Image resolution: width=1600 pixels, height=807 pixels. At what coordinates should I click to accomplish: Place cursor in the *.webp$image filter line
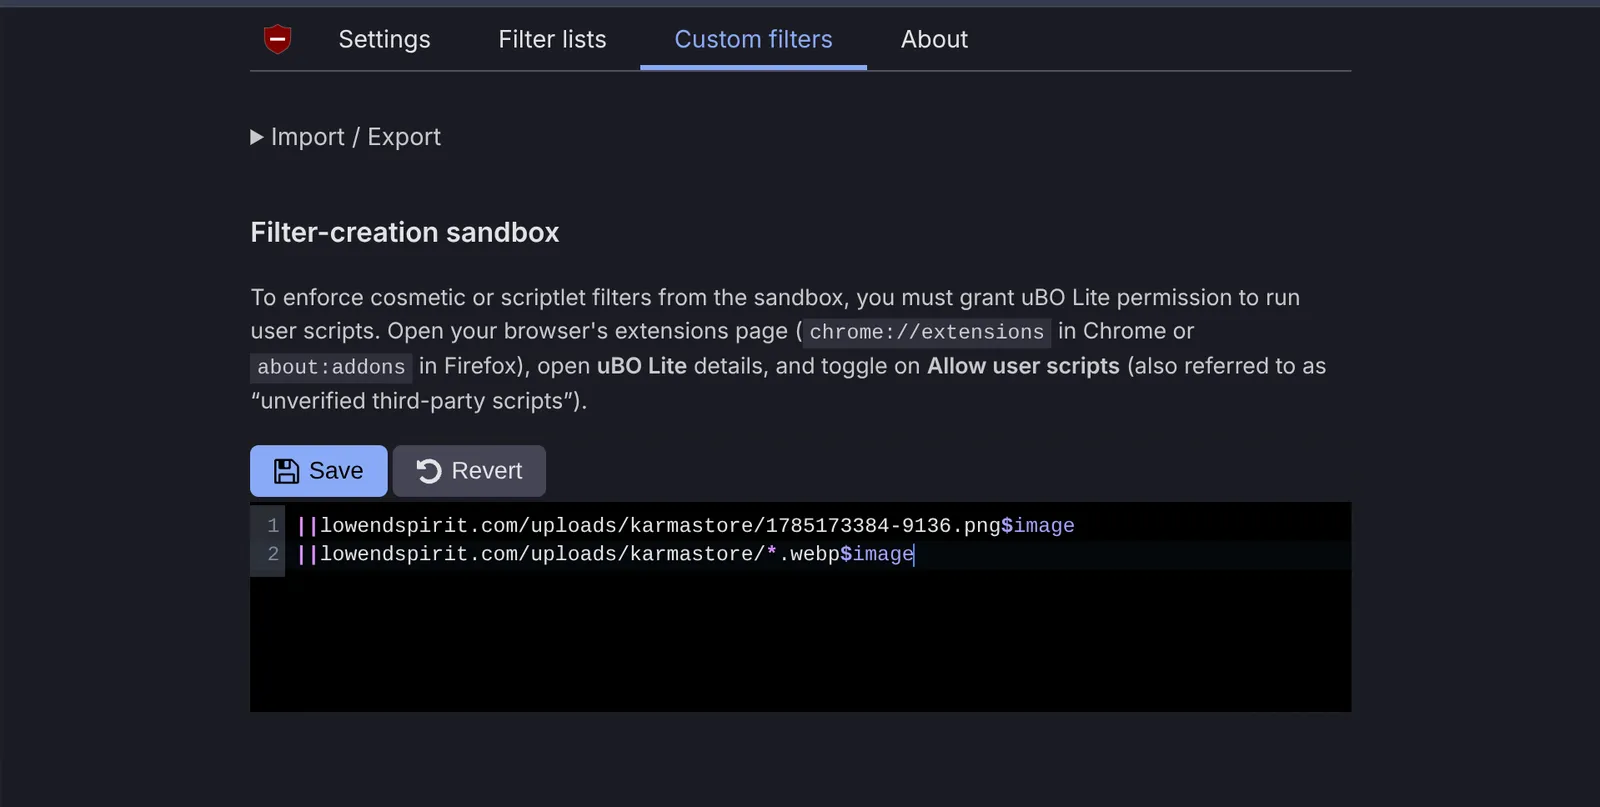tap(606, 554)
